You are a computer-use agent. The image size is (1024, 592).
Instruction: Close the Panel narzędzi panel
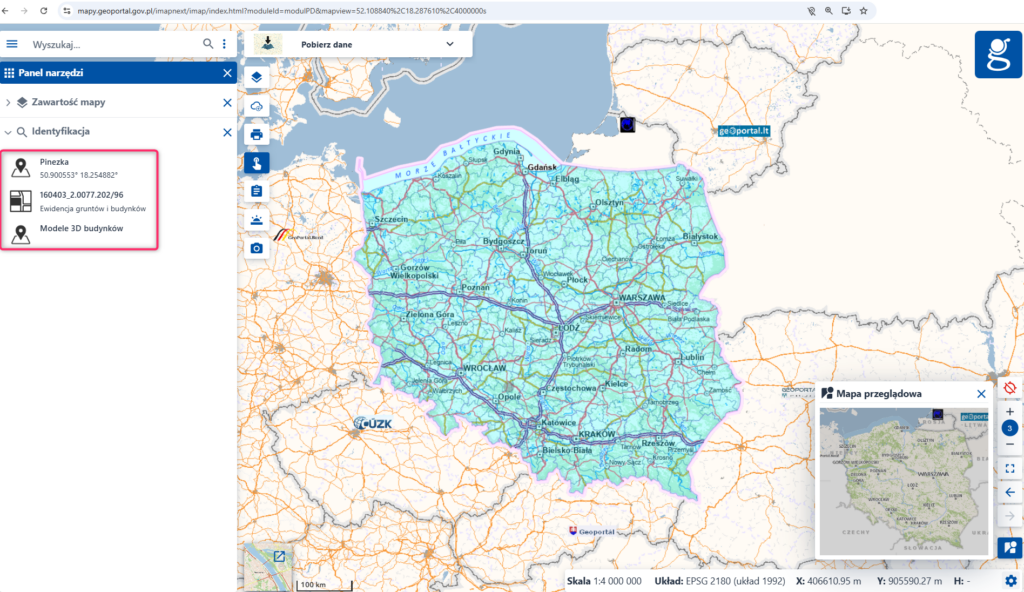[227, 73]
